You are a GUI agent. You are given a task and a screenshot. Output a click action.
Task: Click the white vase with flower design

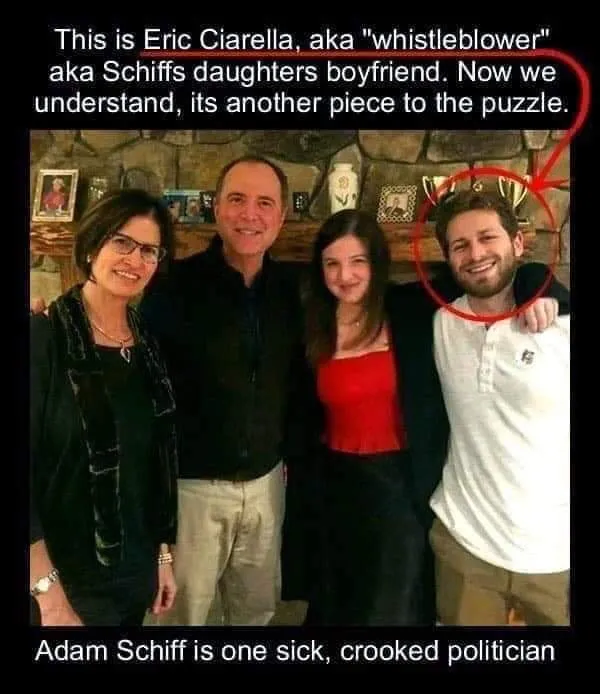click(343, 187)
